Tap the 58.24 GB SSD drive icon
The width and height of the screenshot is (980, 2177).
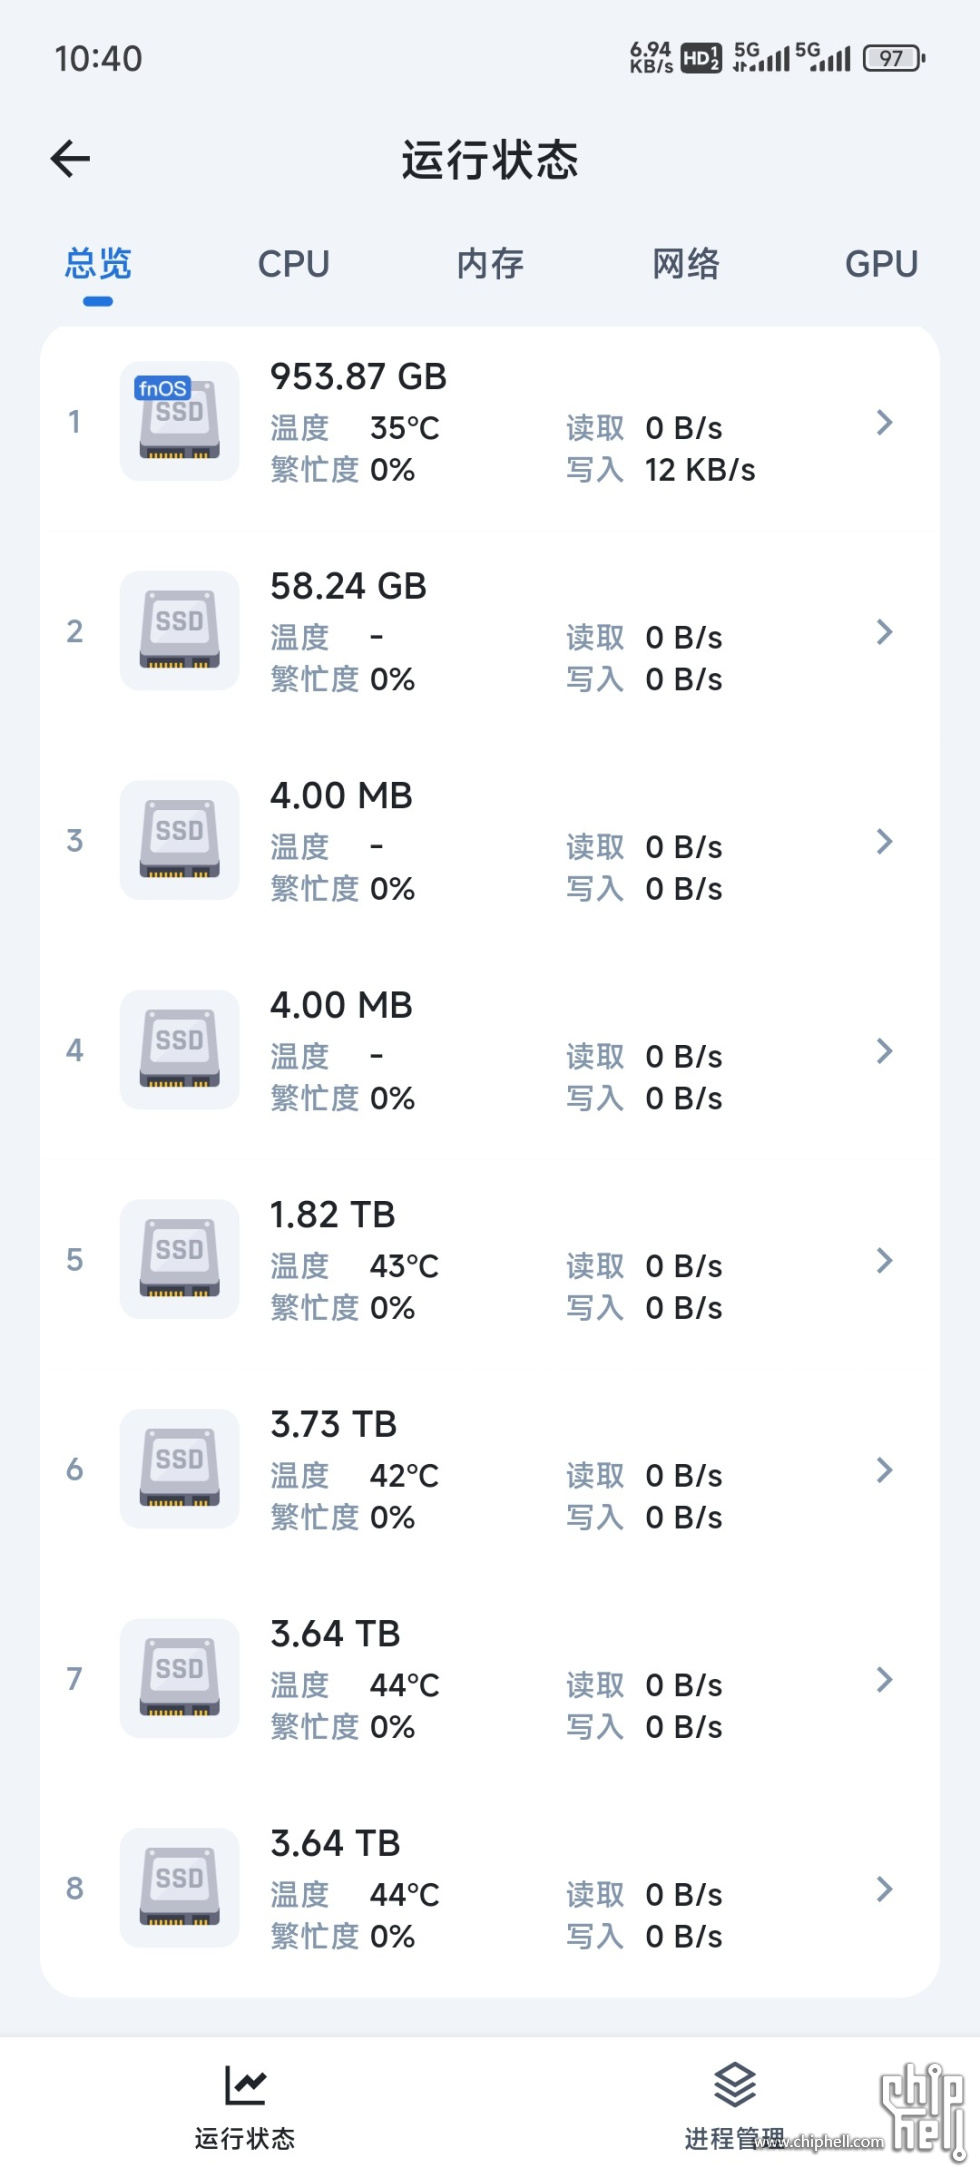point(180,631)
